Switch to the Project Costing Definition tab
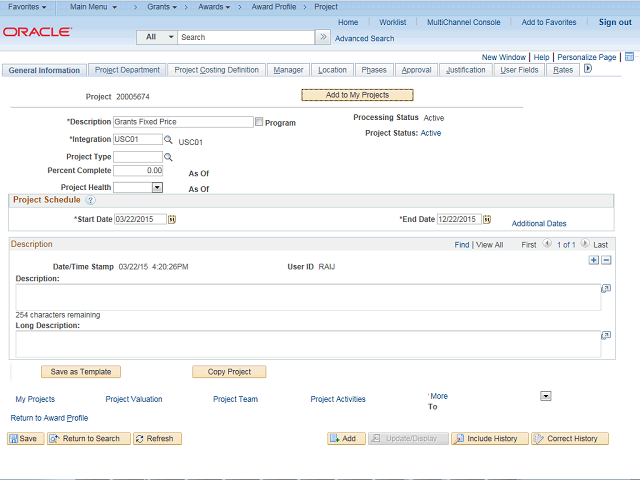 (216, 70)
